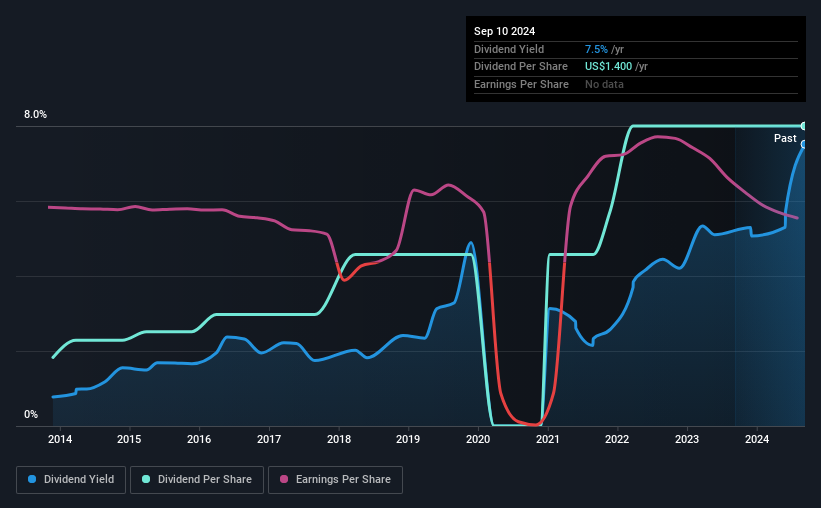Click the No data earnings value
The height and width of the screenshot is (508, 821).
pyautogui.click(x=604, y=84)
